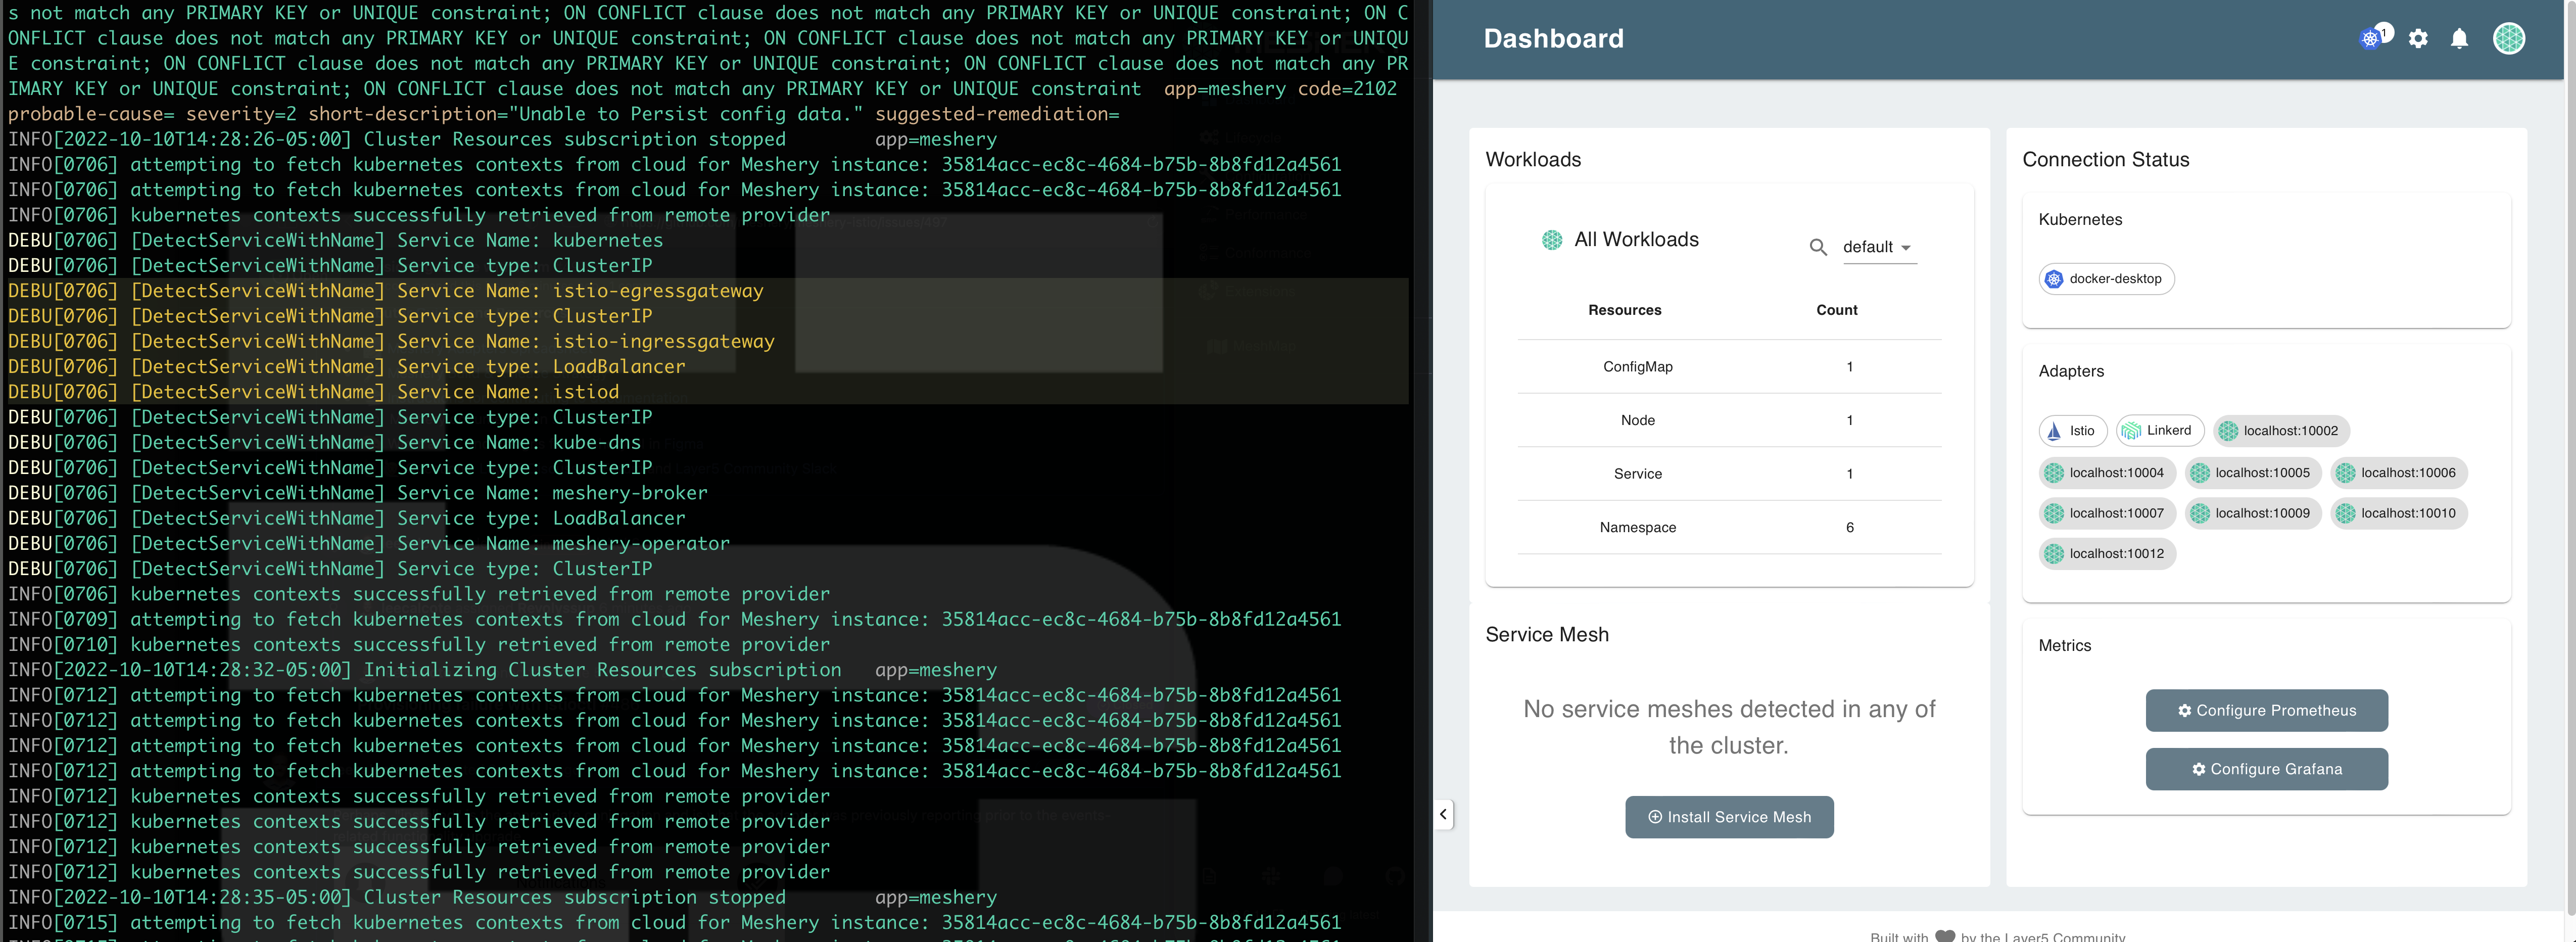Click the Install Service Mesh button

click(1729, 817)
